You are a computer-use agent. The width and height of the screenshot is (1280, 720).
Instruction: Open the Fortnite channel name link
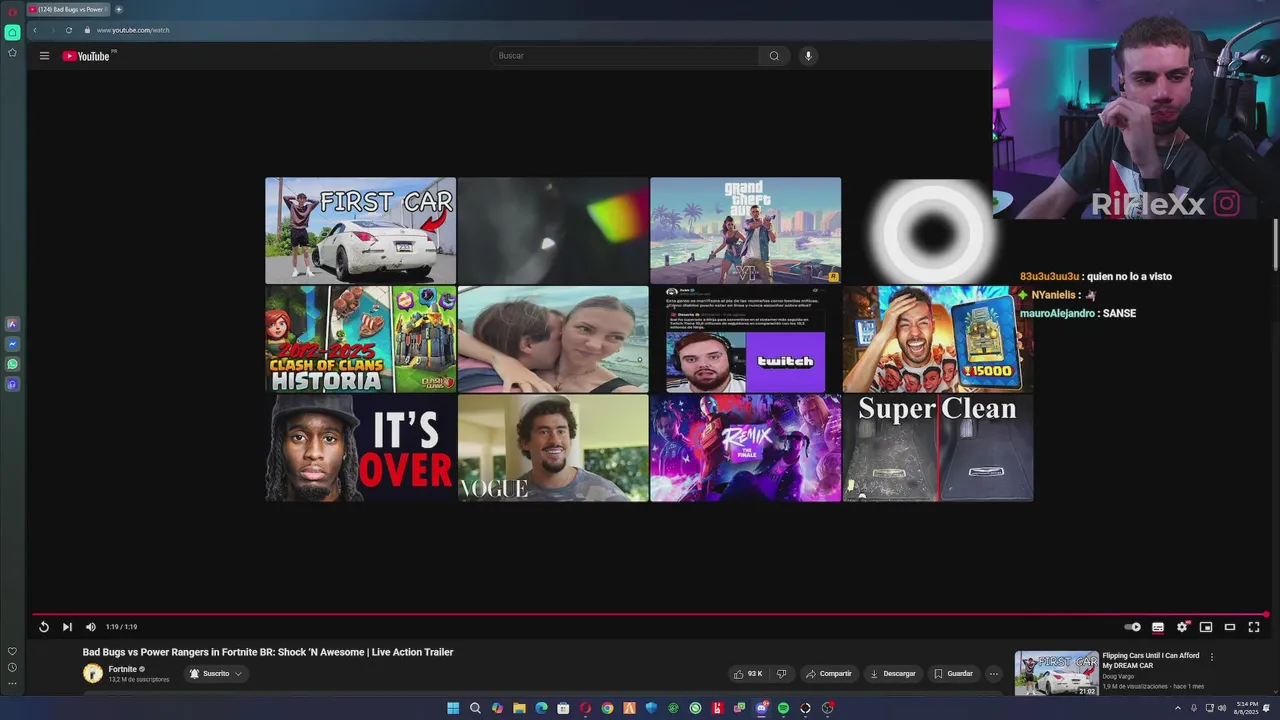123,669
